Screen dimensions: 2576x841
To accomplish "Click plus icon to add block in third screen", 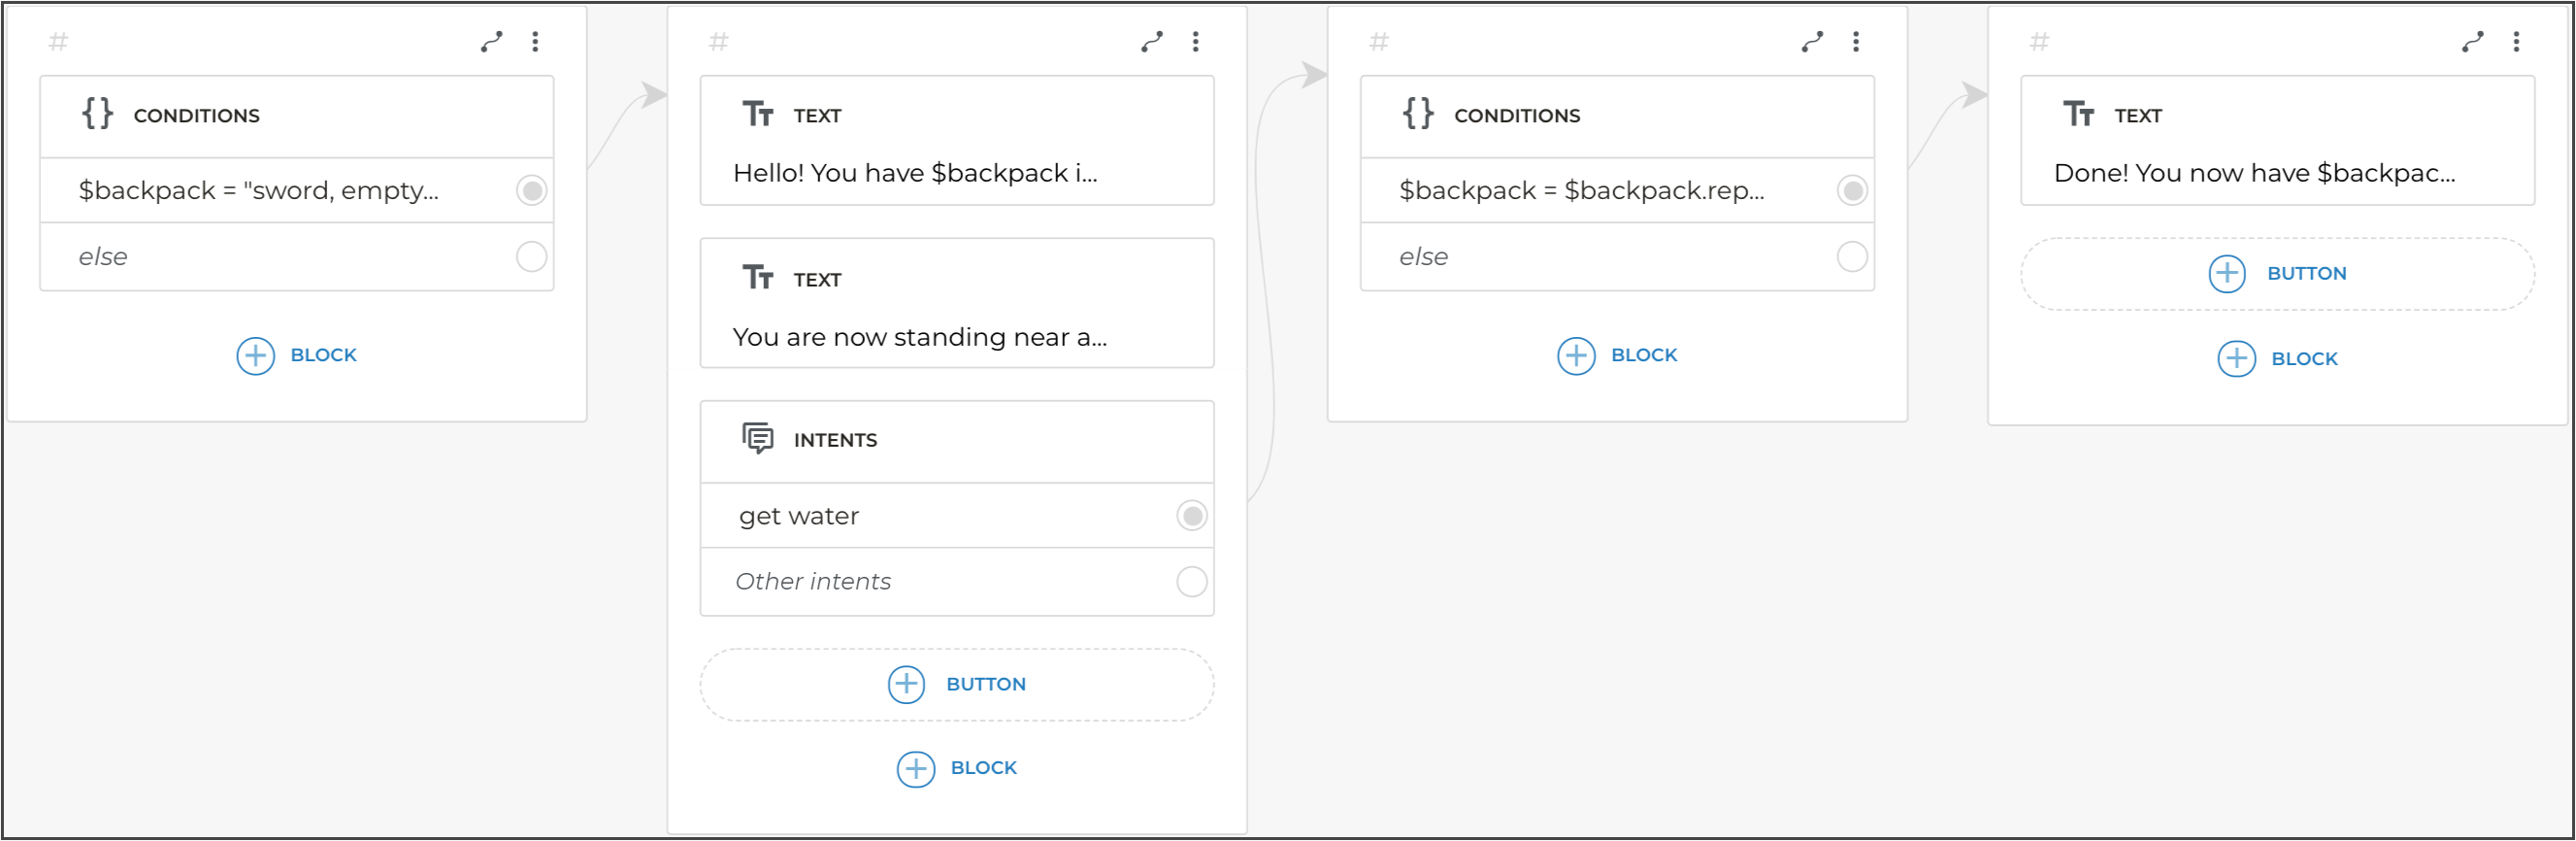I will pos(1576,356).
